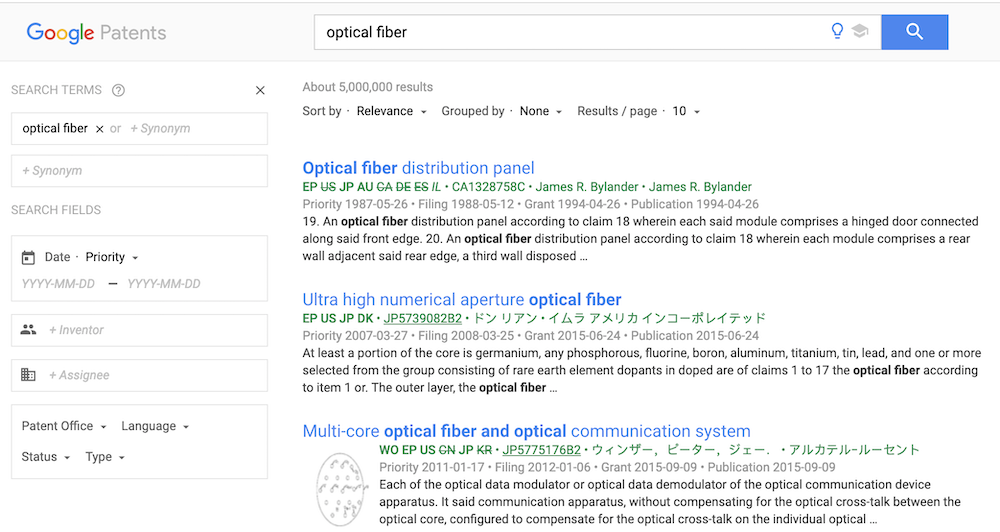Expand the Type filter dropdown
Viewport: 1000px width, 532px height.
click(105, 457)
